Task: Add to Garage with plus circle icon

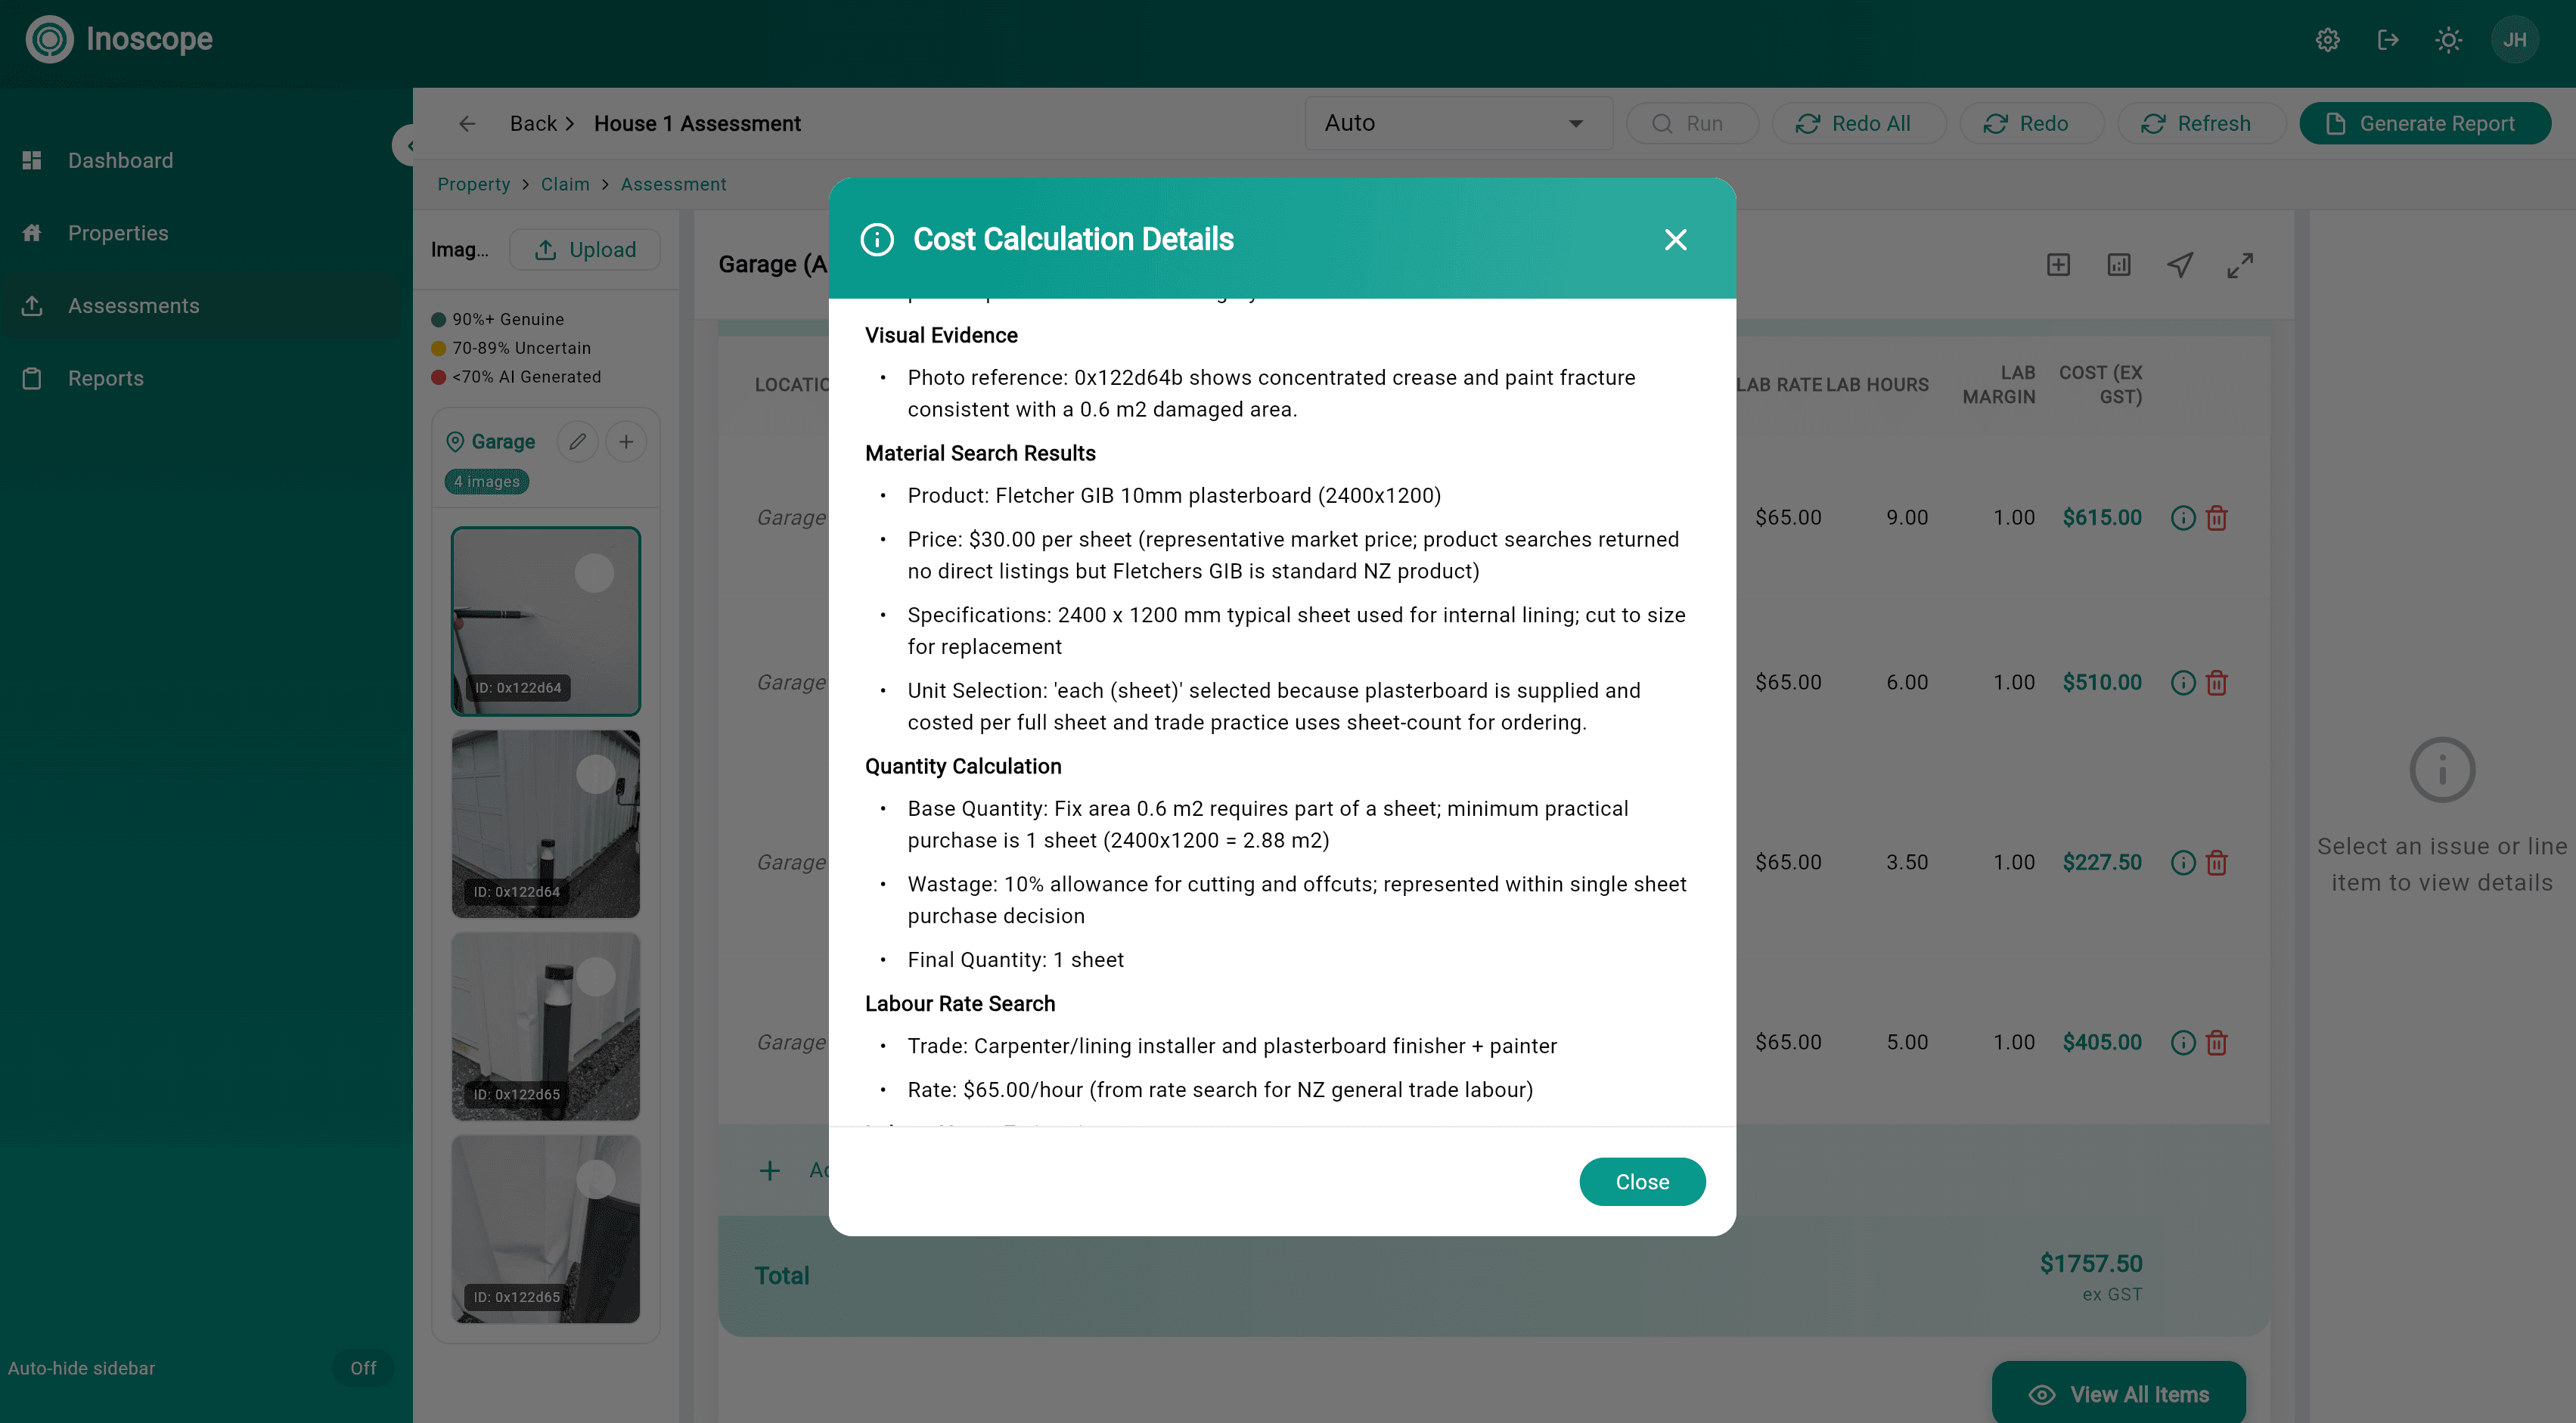Action: click(626, 442)
